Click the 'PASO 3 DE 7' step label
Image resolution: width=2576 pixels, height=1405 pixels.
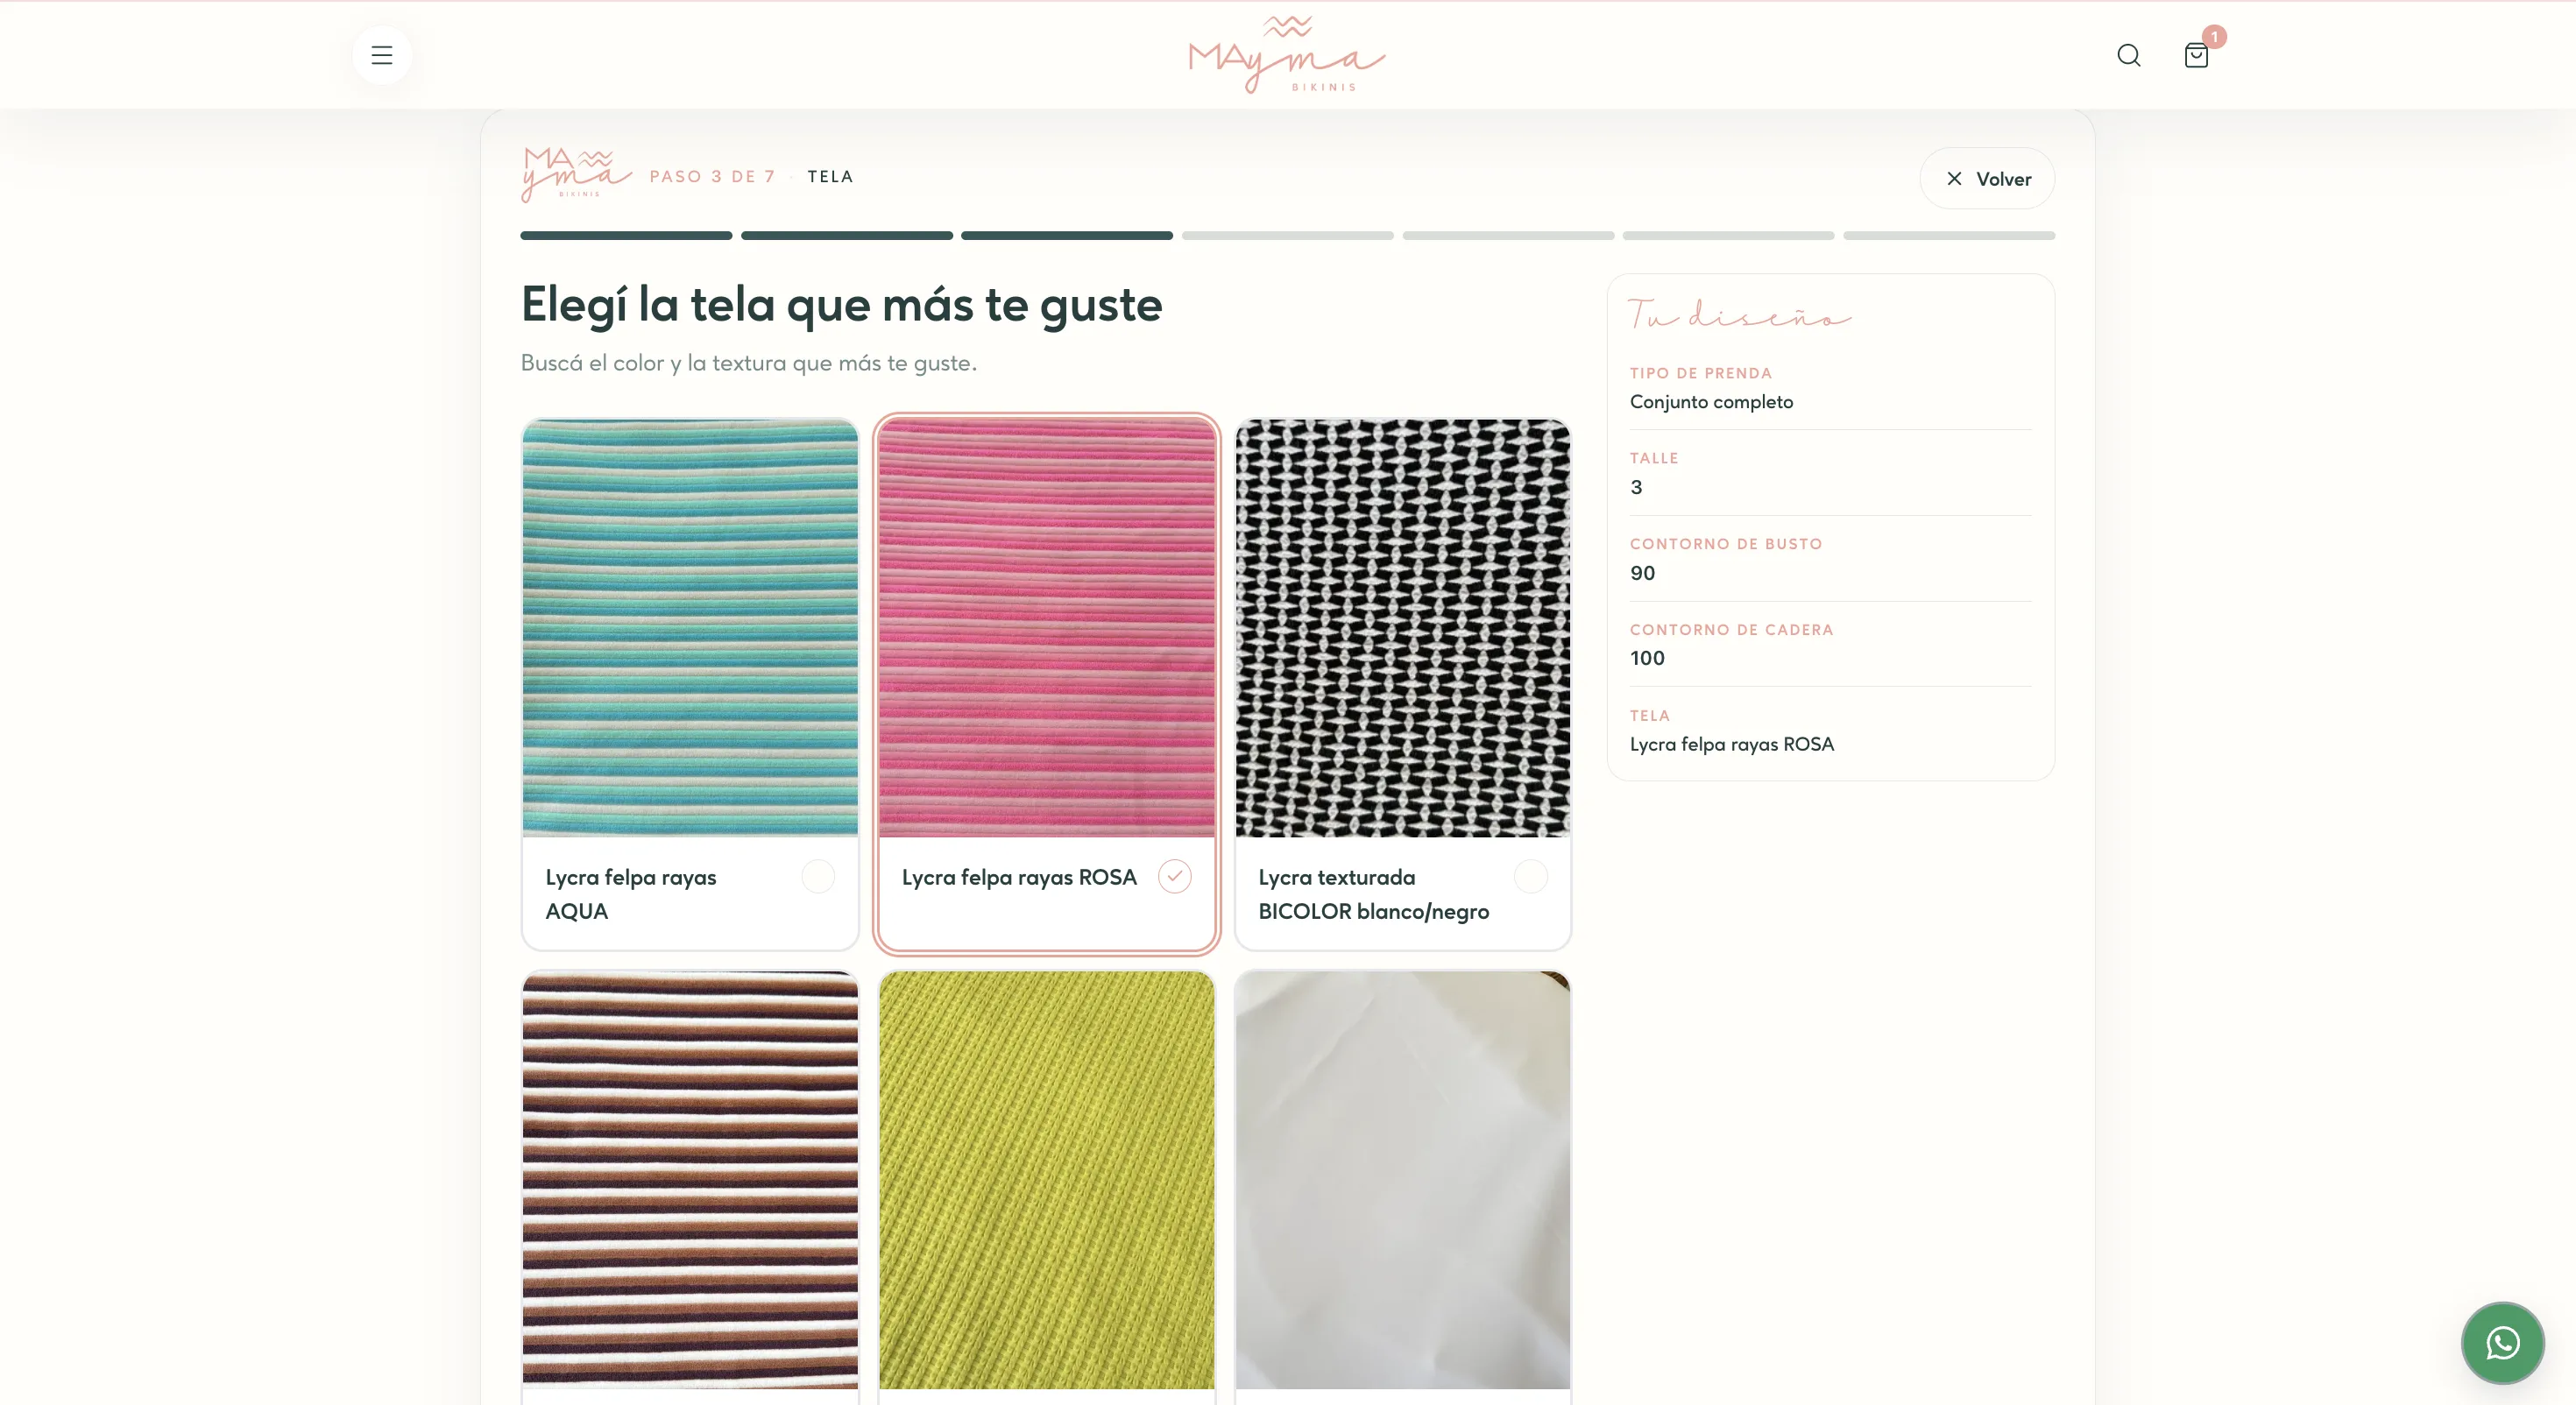(x=712, y=177)
